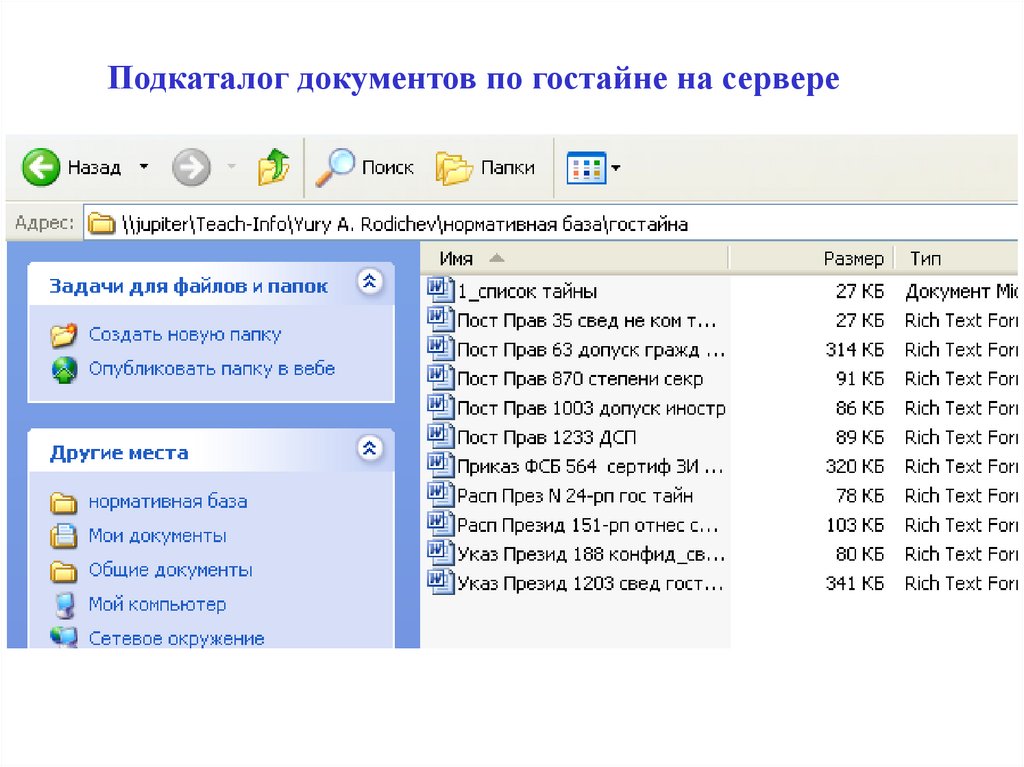Open Поиск search magnifier
This screenshot has height=767, width=1024.
coord(364,168)
